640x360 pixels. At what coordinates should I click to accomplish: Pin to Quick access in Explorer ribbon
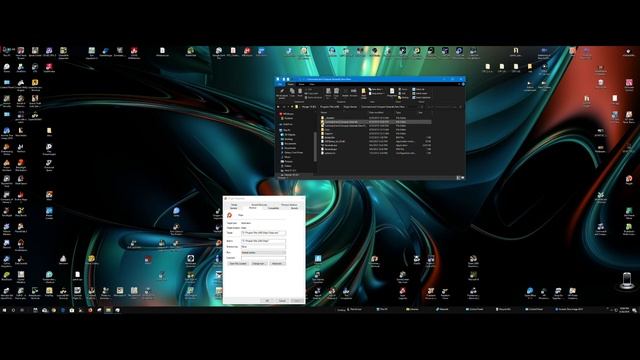point(282,93)
